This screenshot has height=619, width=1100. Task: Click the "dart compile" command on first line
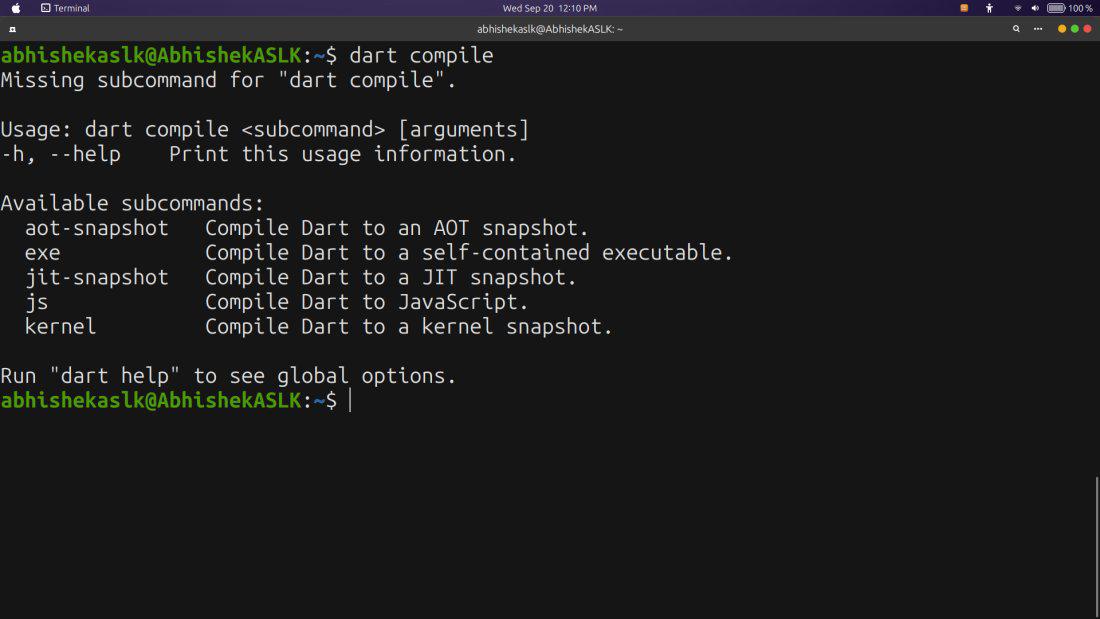point(421,55)
